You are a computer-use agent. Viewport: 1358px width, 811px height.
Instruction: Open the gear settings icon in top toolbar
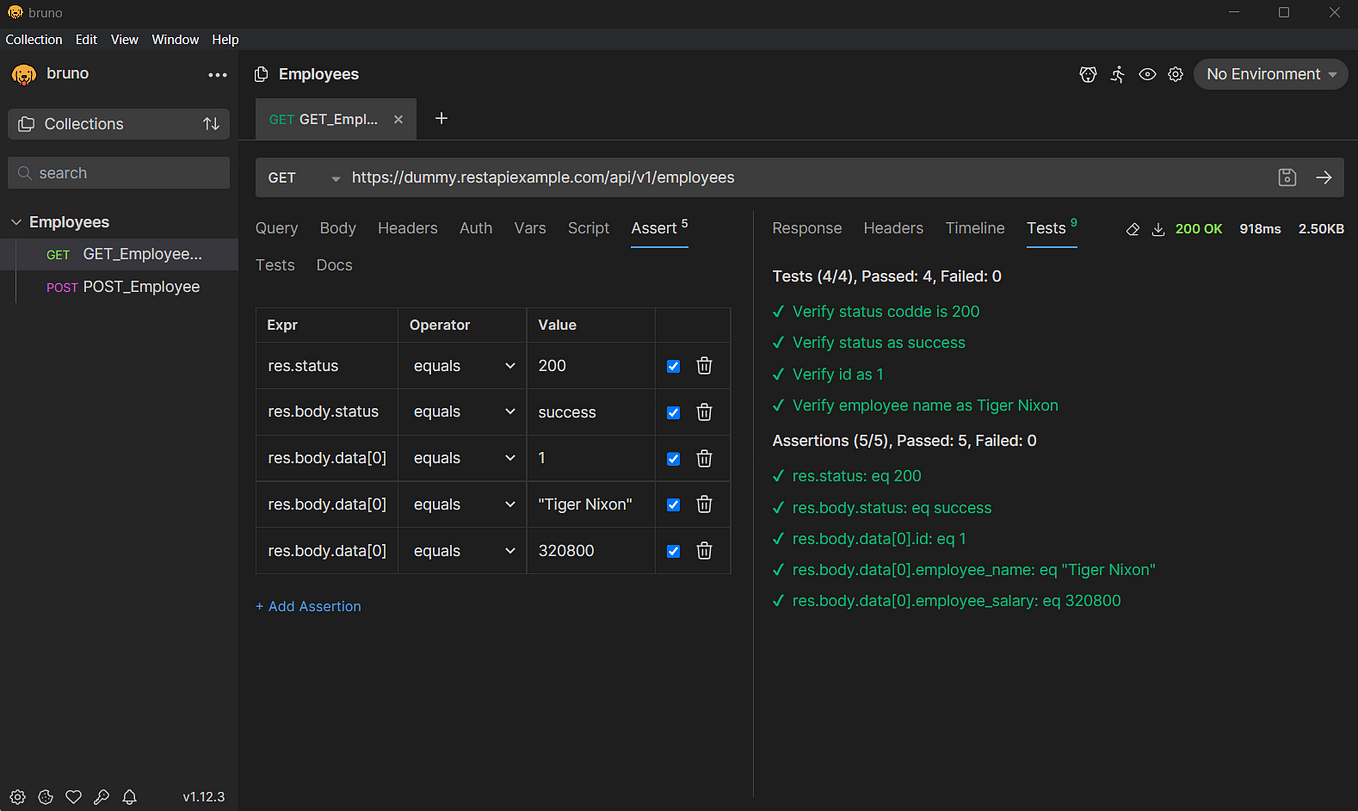click(x=1176, y=74)
